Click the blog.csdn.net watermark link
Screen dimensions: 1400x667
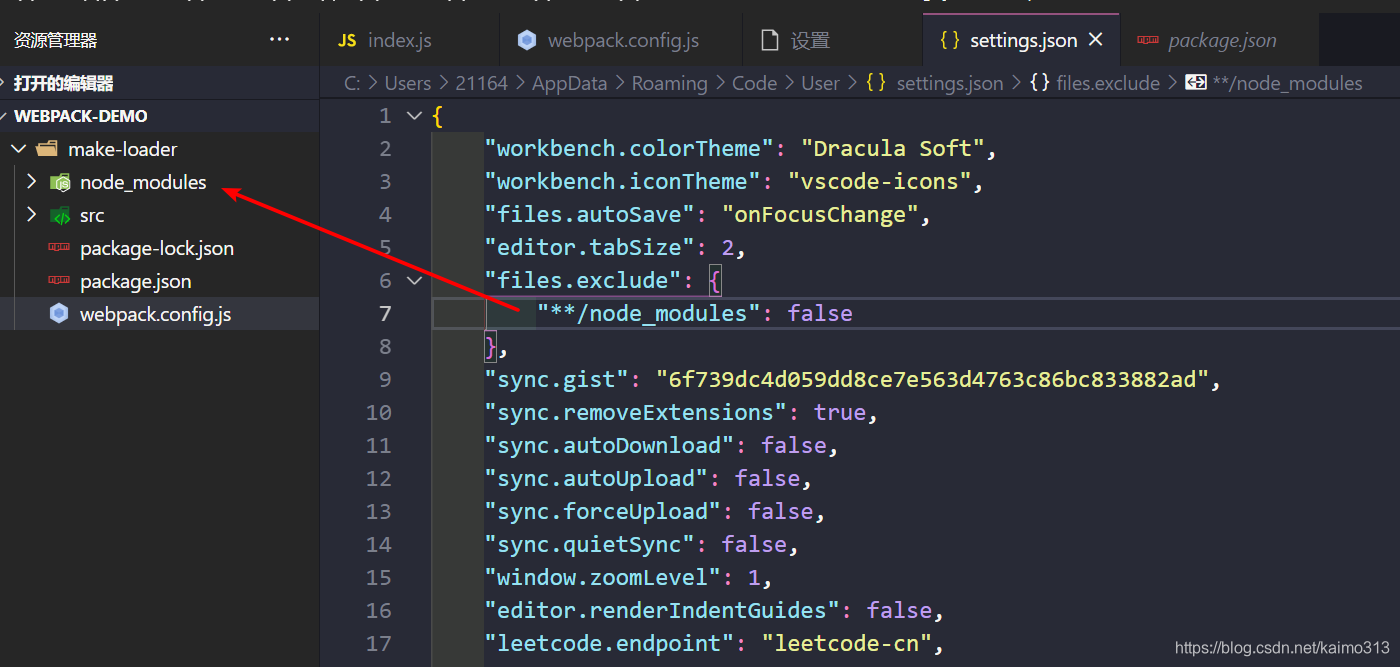[1280, 648]
